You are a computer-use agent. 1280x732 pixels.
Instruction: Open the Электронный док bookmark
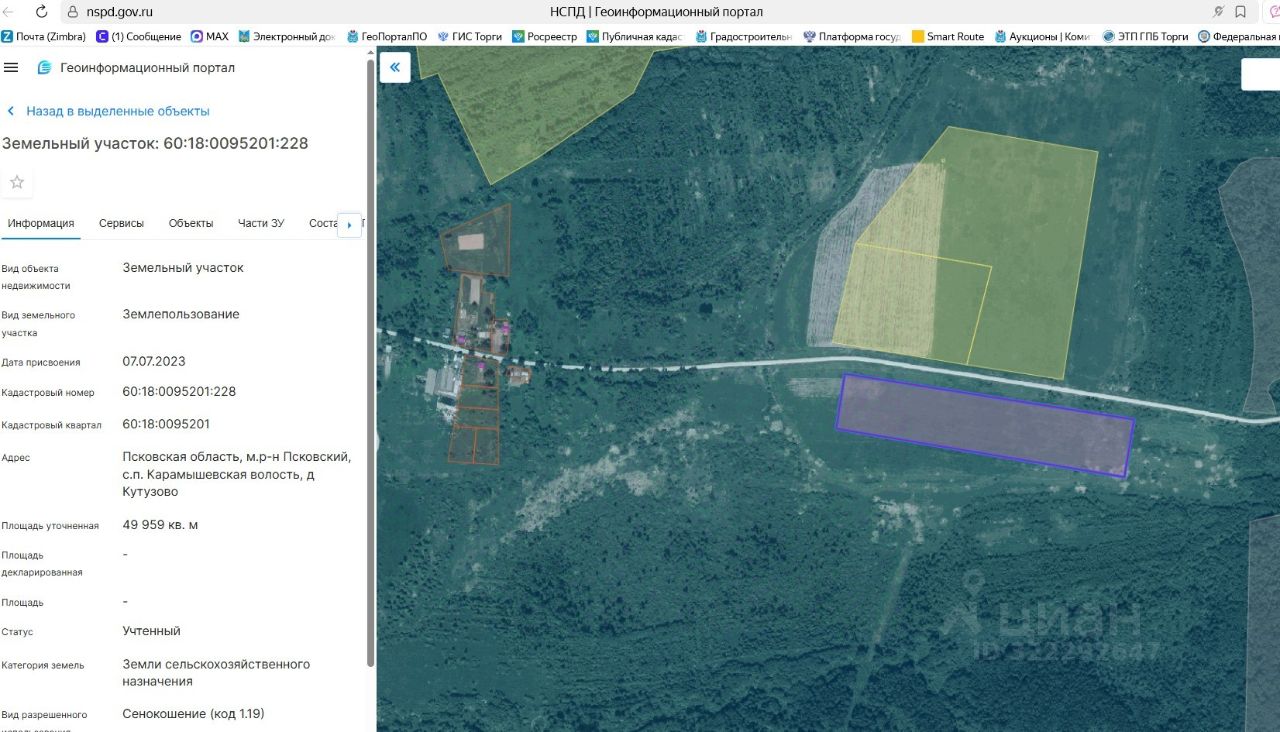pyautogui.click(x=287, y=36)
